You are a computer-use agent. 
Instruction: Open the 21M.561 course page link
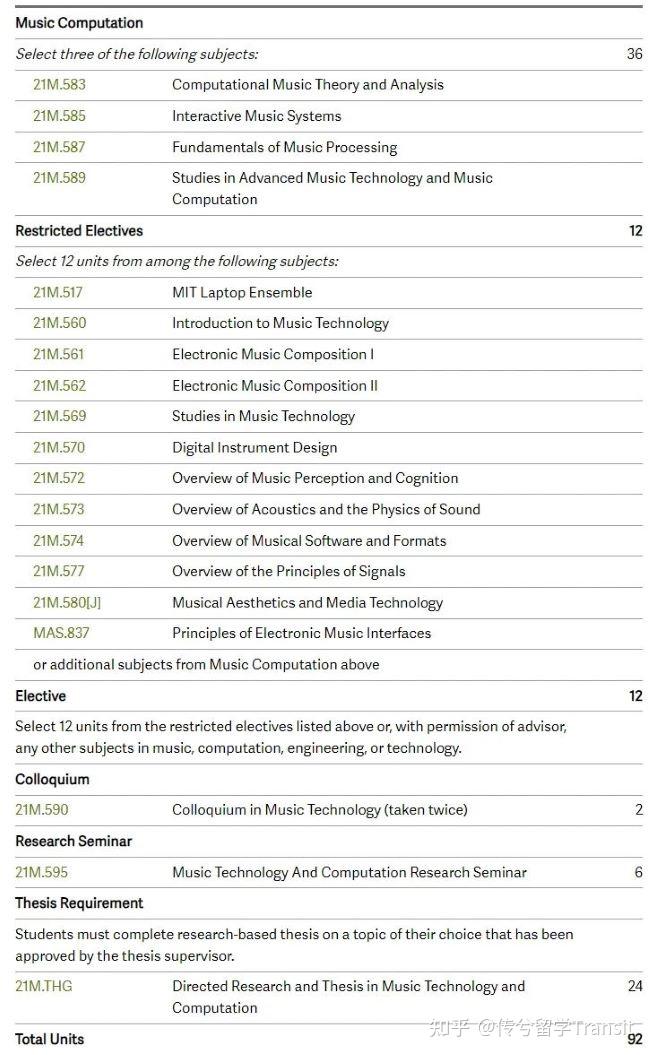point(58,354)
